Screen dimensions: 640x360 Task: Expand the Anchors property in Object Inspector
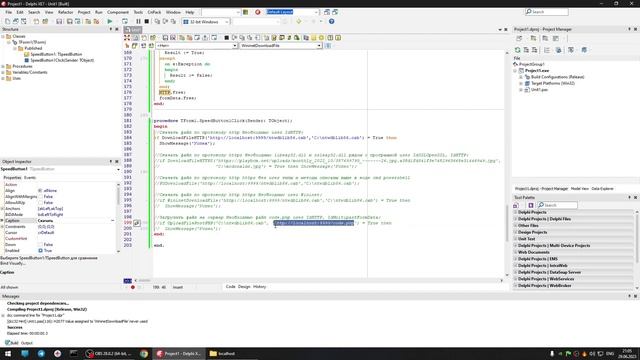pos(2,209)
